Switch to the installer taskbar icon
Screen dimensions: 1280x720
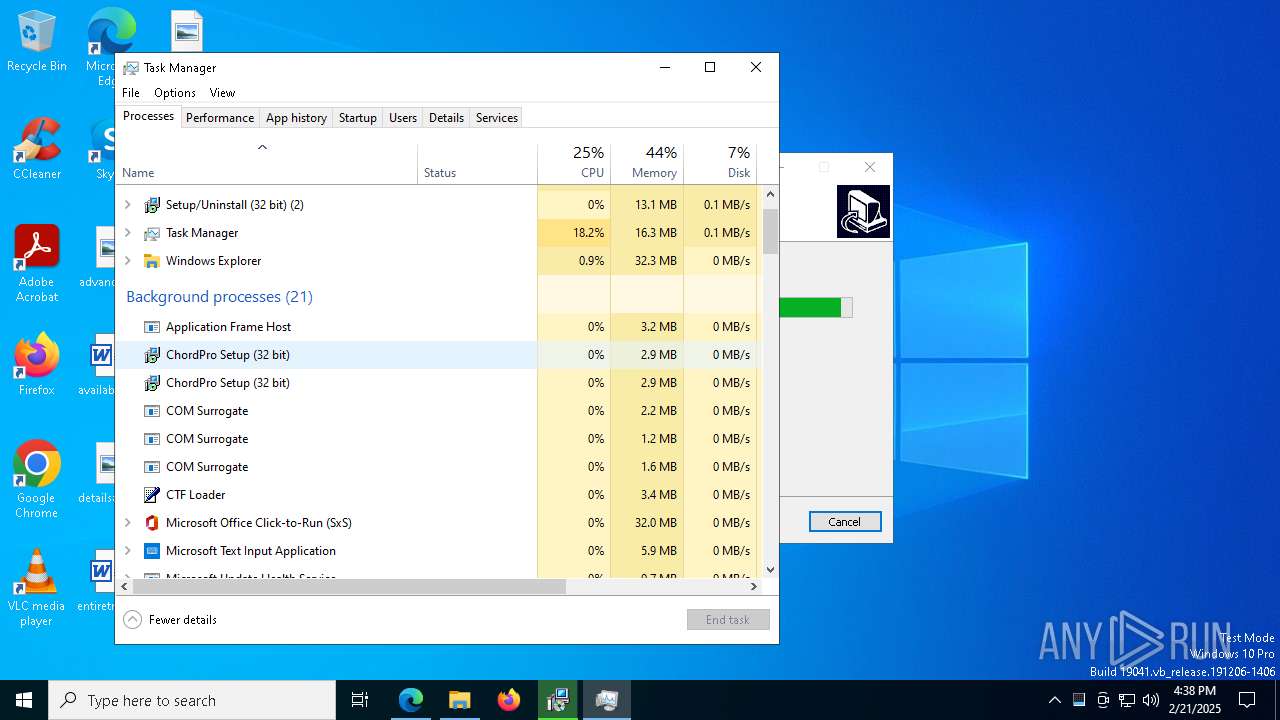point(557,700)
